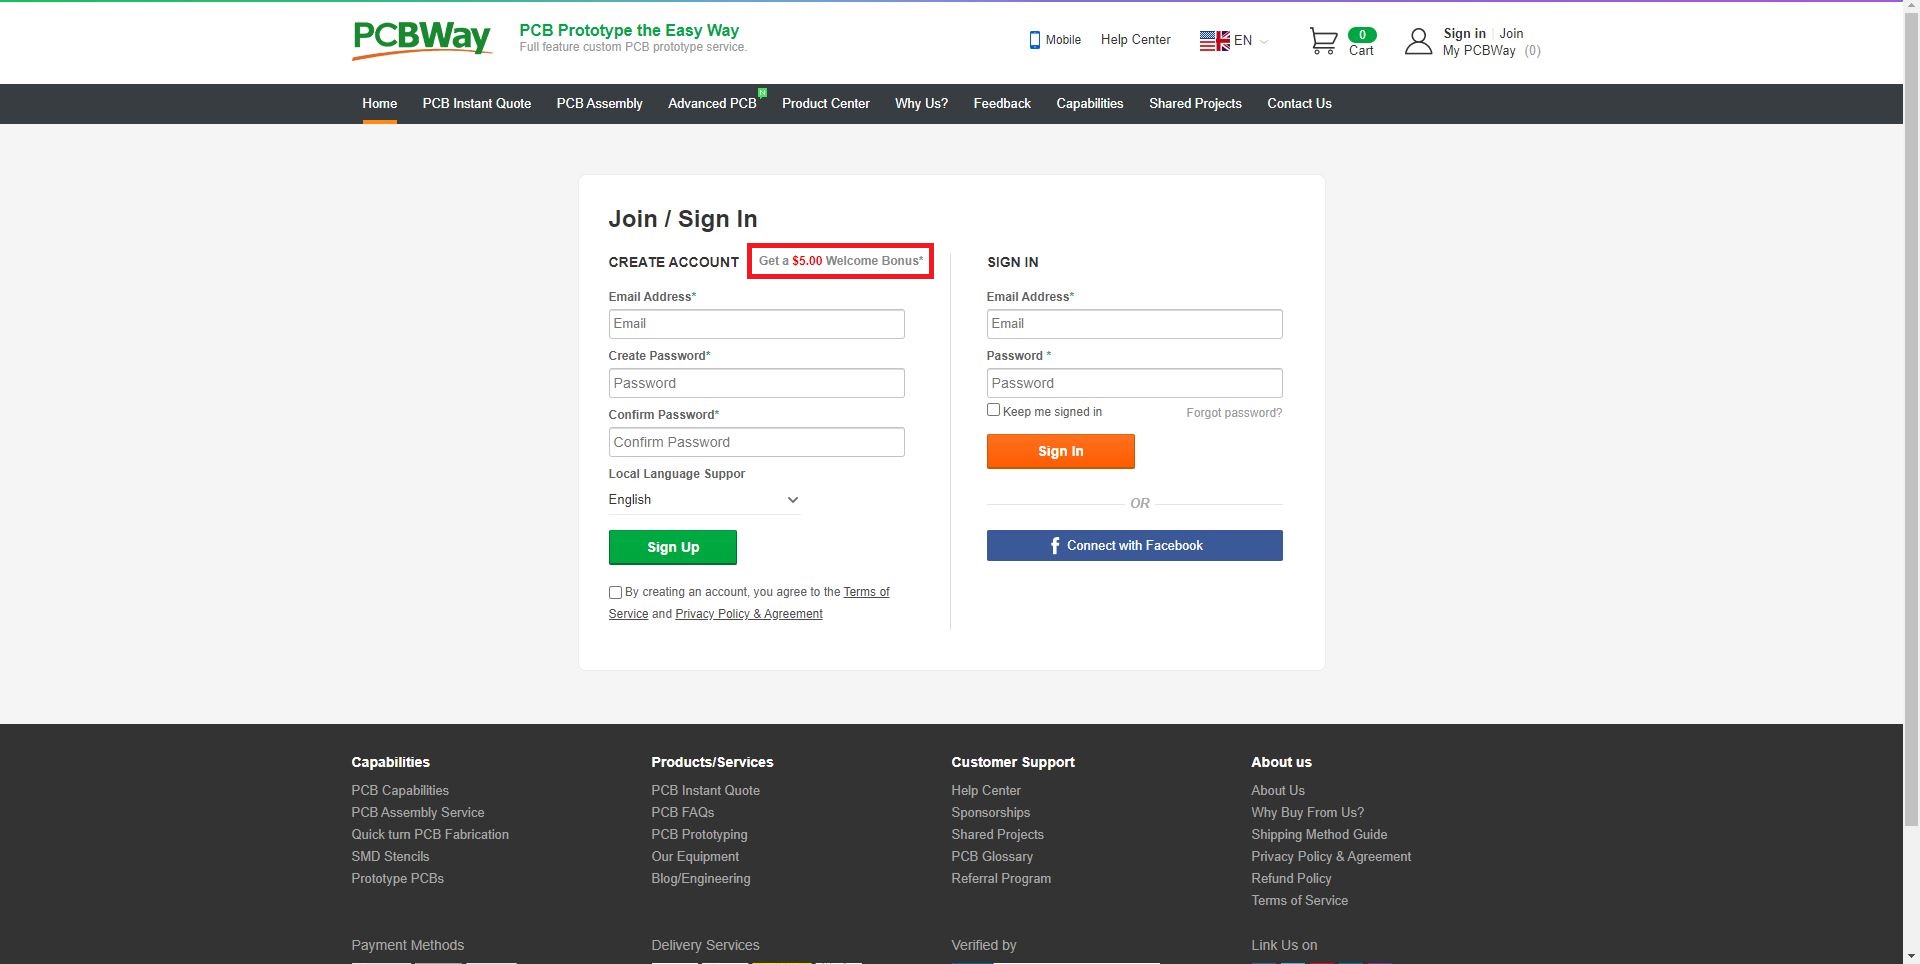The height and width of the screenshot is (964, 1920).
Task: Open the shopping cart icon
Action: [x=1323, y=41]
